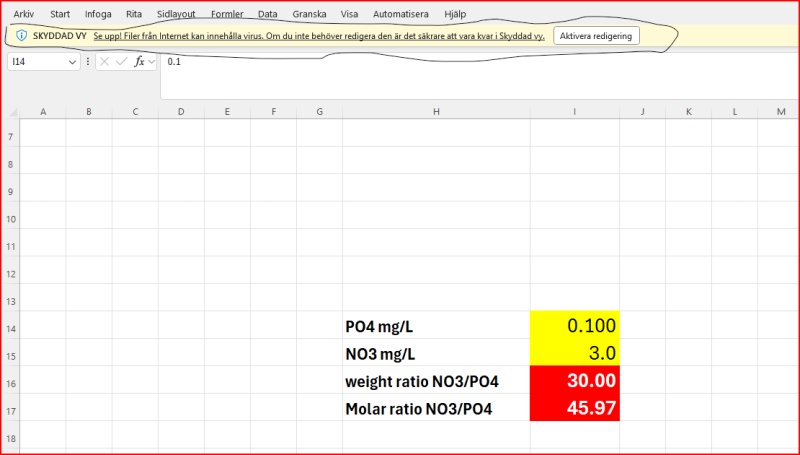Select column K header

pyautogui.click(x=689, y=112)
